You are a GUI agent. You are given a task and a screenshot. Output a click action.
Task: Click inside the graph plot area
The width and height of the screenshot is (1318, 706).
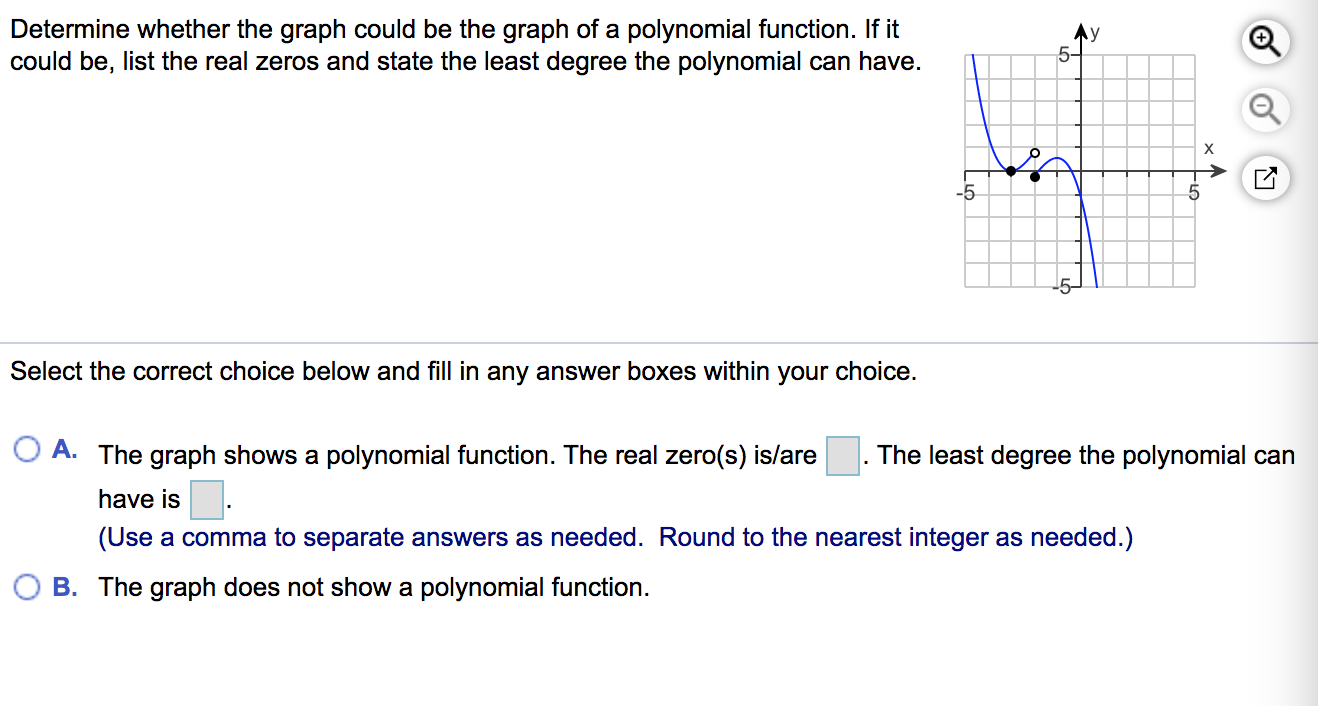1080,170
